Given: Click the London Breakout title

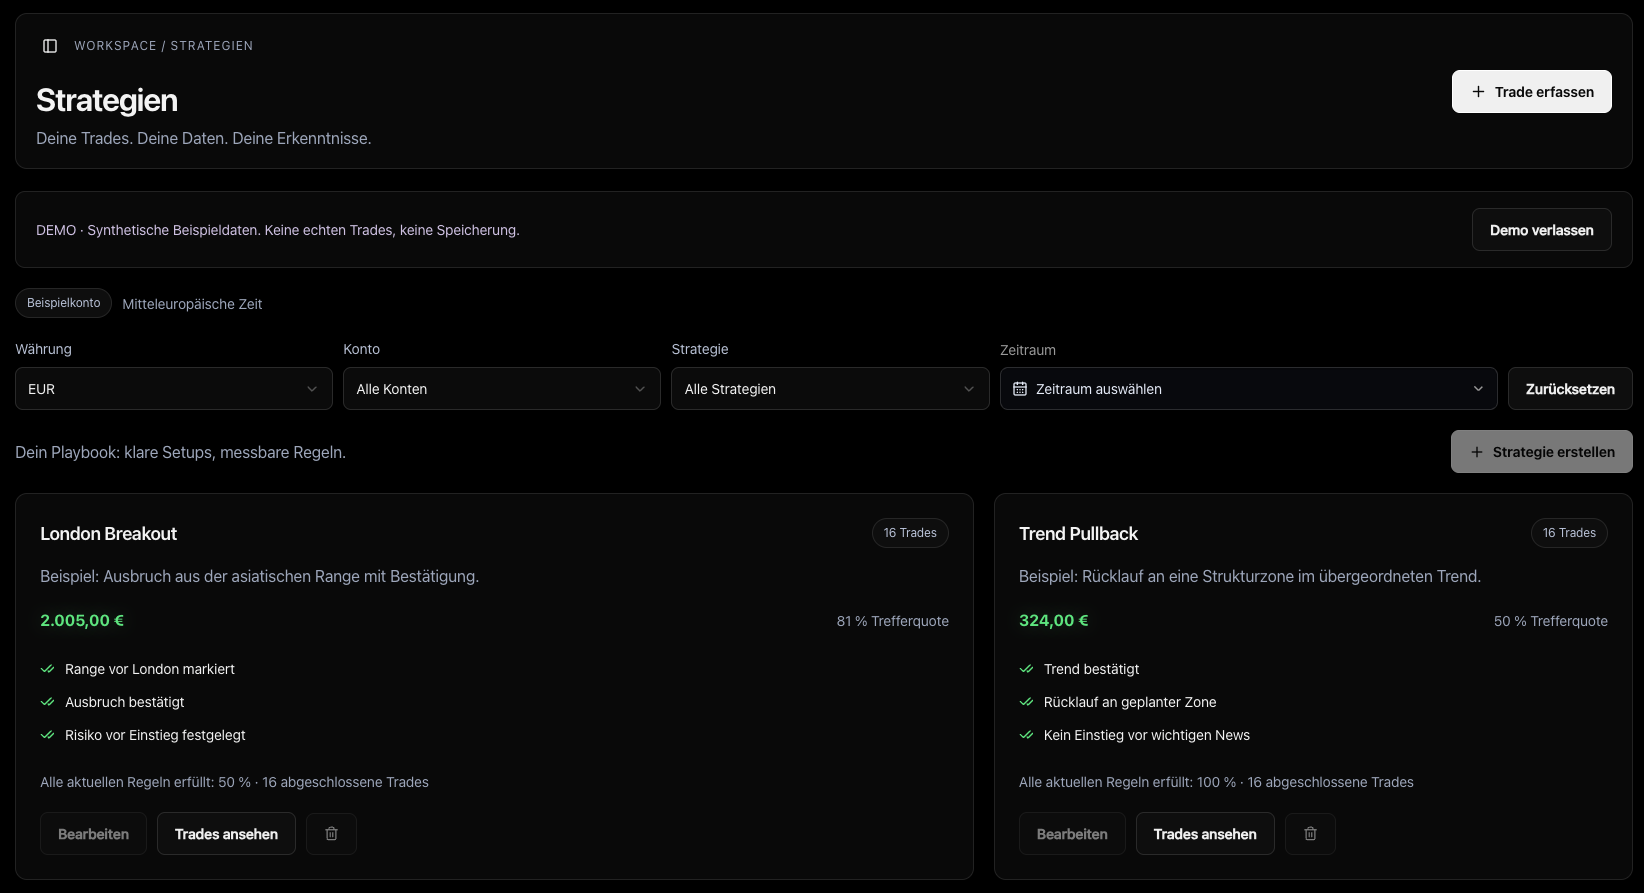Looking at the screenshot, I should pyautogui.click(x=108, y=534).
